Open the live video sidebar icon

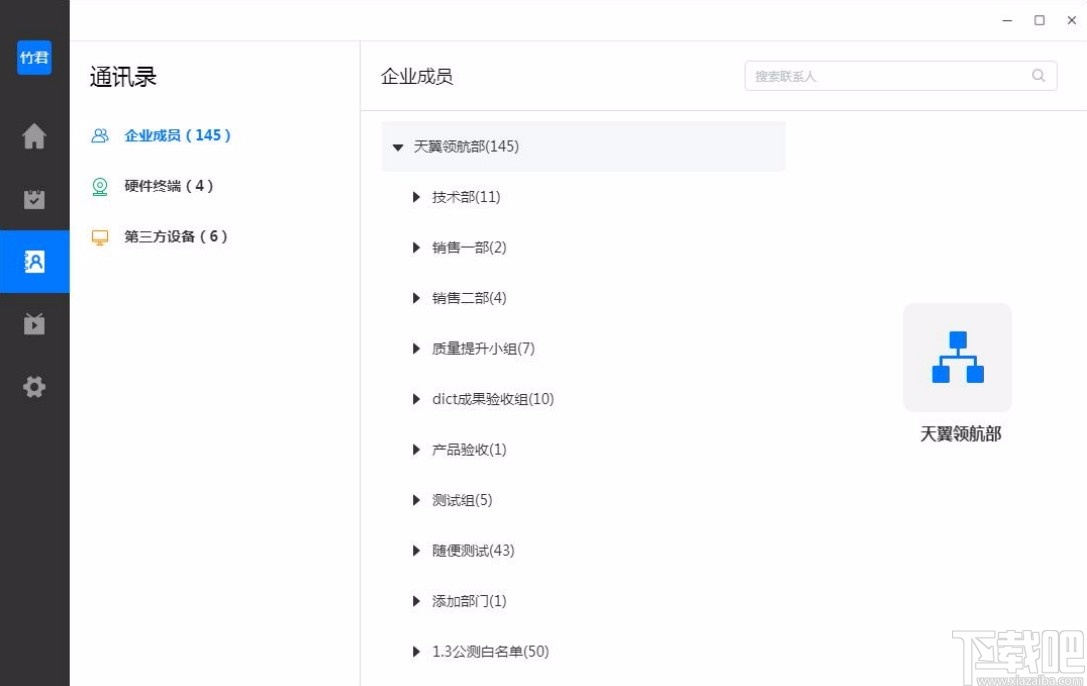pyautogui.click(x=34, y=324)
